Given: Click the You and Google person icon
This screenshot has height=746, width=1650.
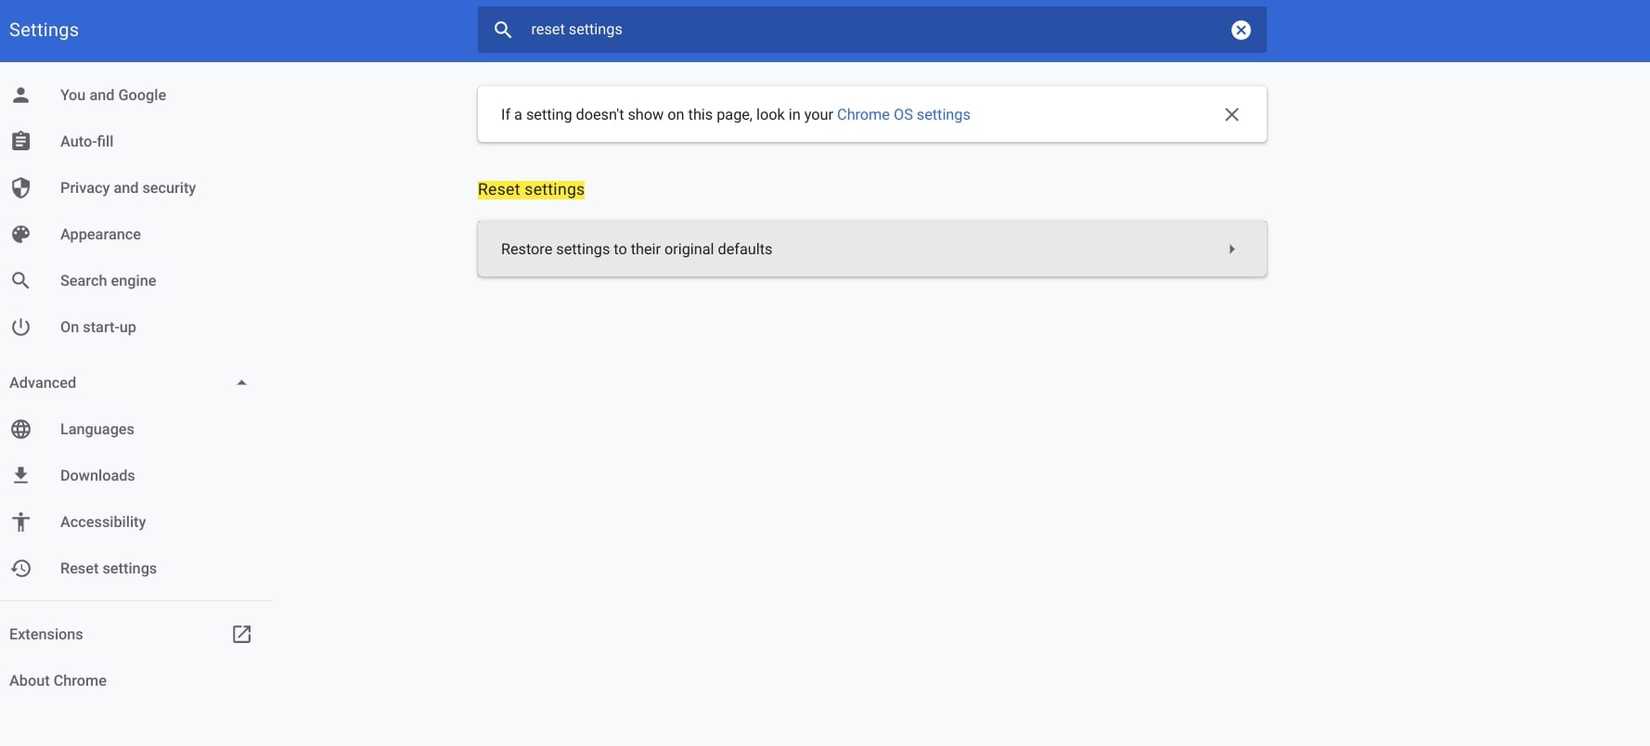Looking at the screenshot, I should click(x=20, y=95).
